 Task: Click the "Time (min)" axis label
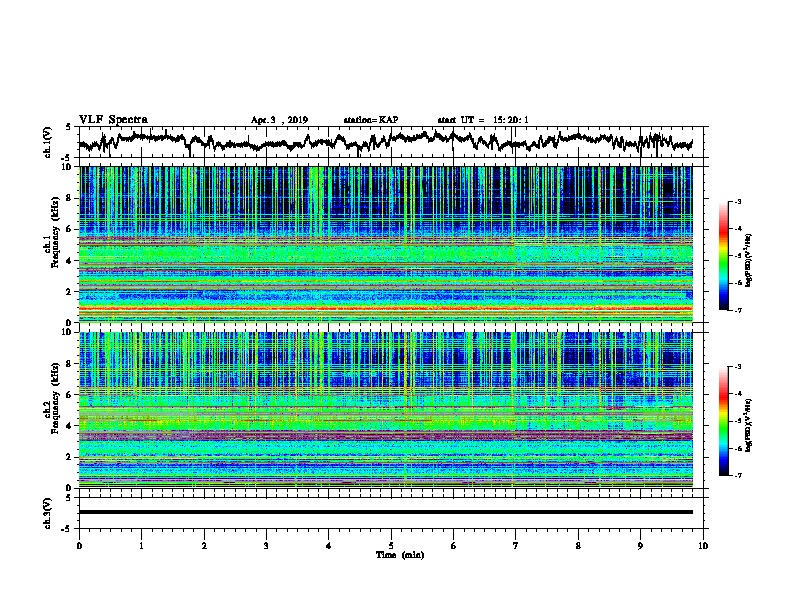click(x=400, y=555)
